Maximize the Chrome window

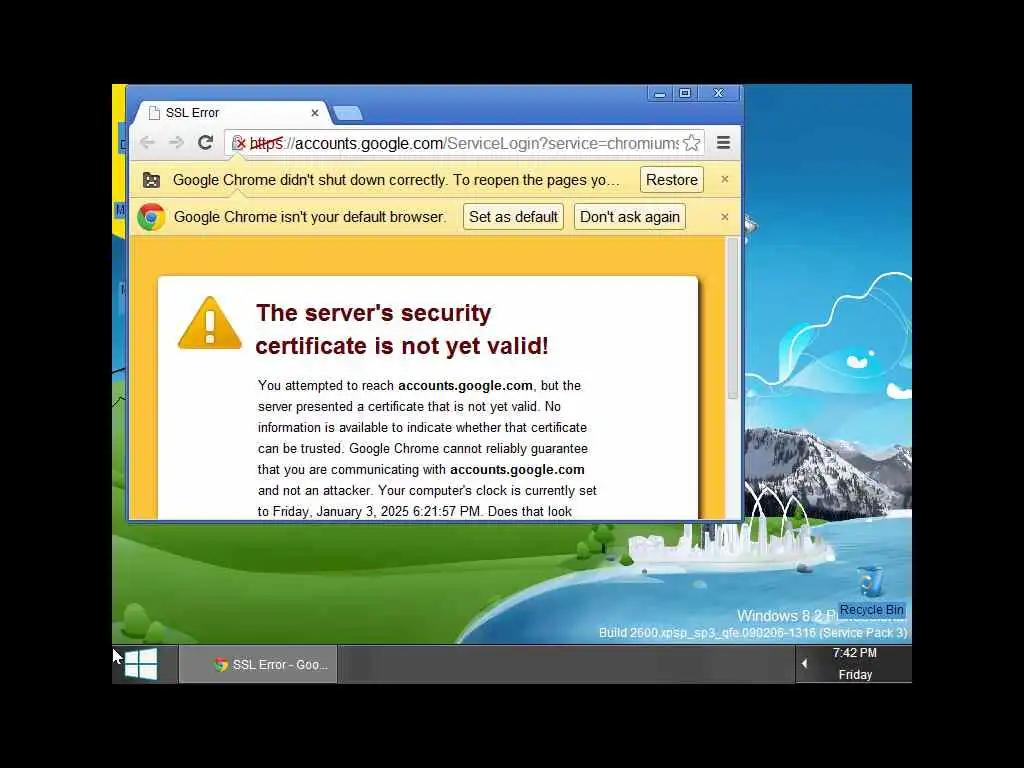coord(685,93)
